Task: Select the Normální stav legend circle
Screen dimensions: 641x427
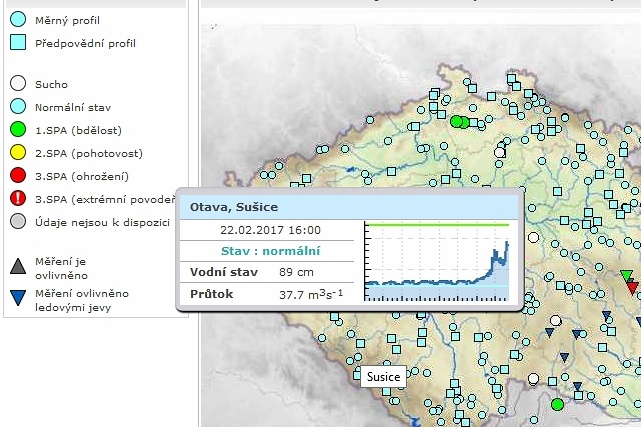Action: click(18, 107)
